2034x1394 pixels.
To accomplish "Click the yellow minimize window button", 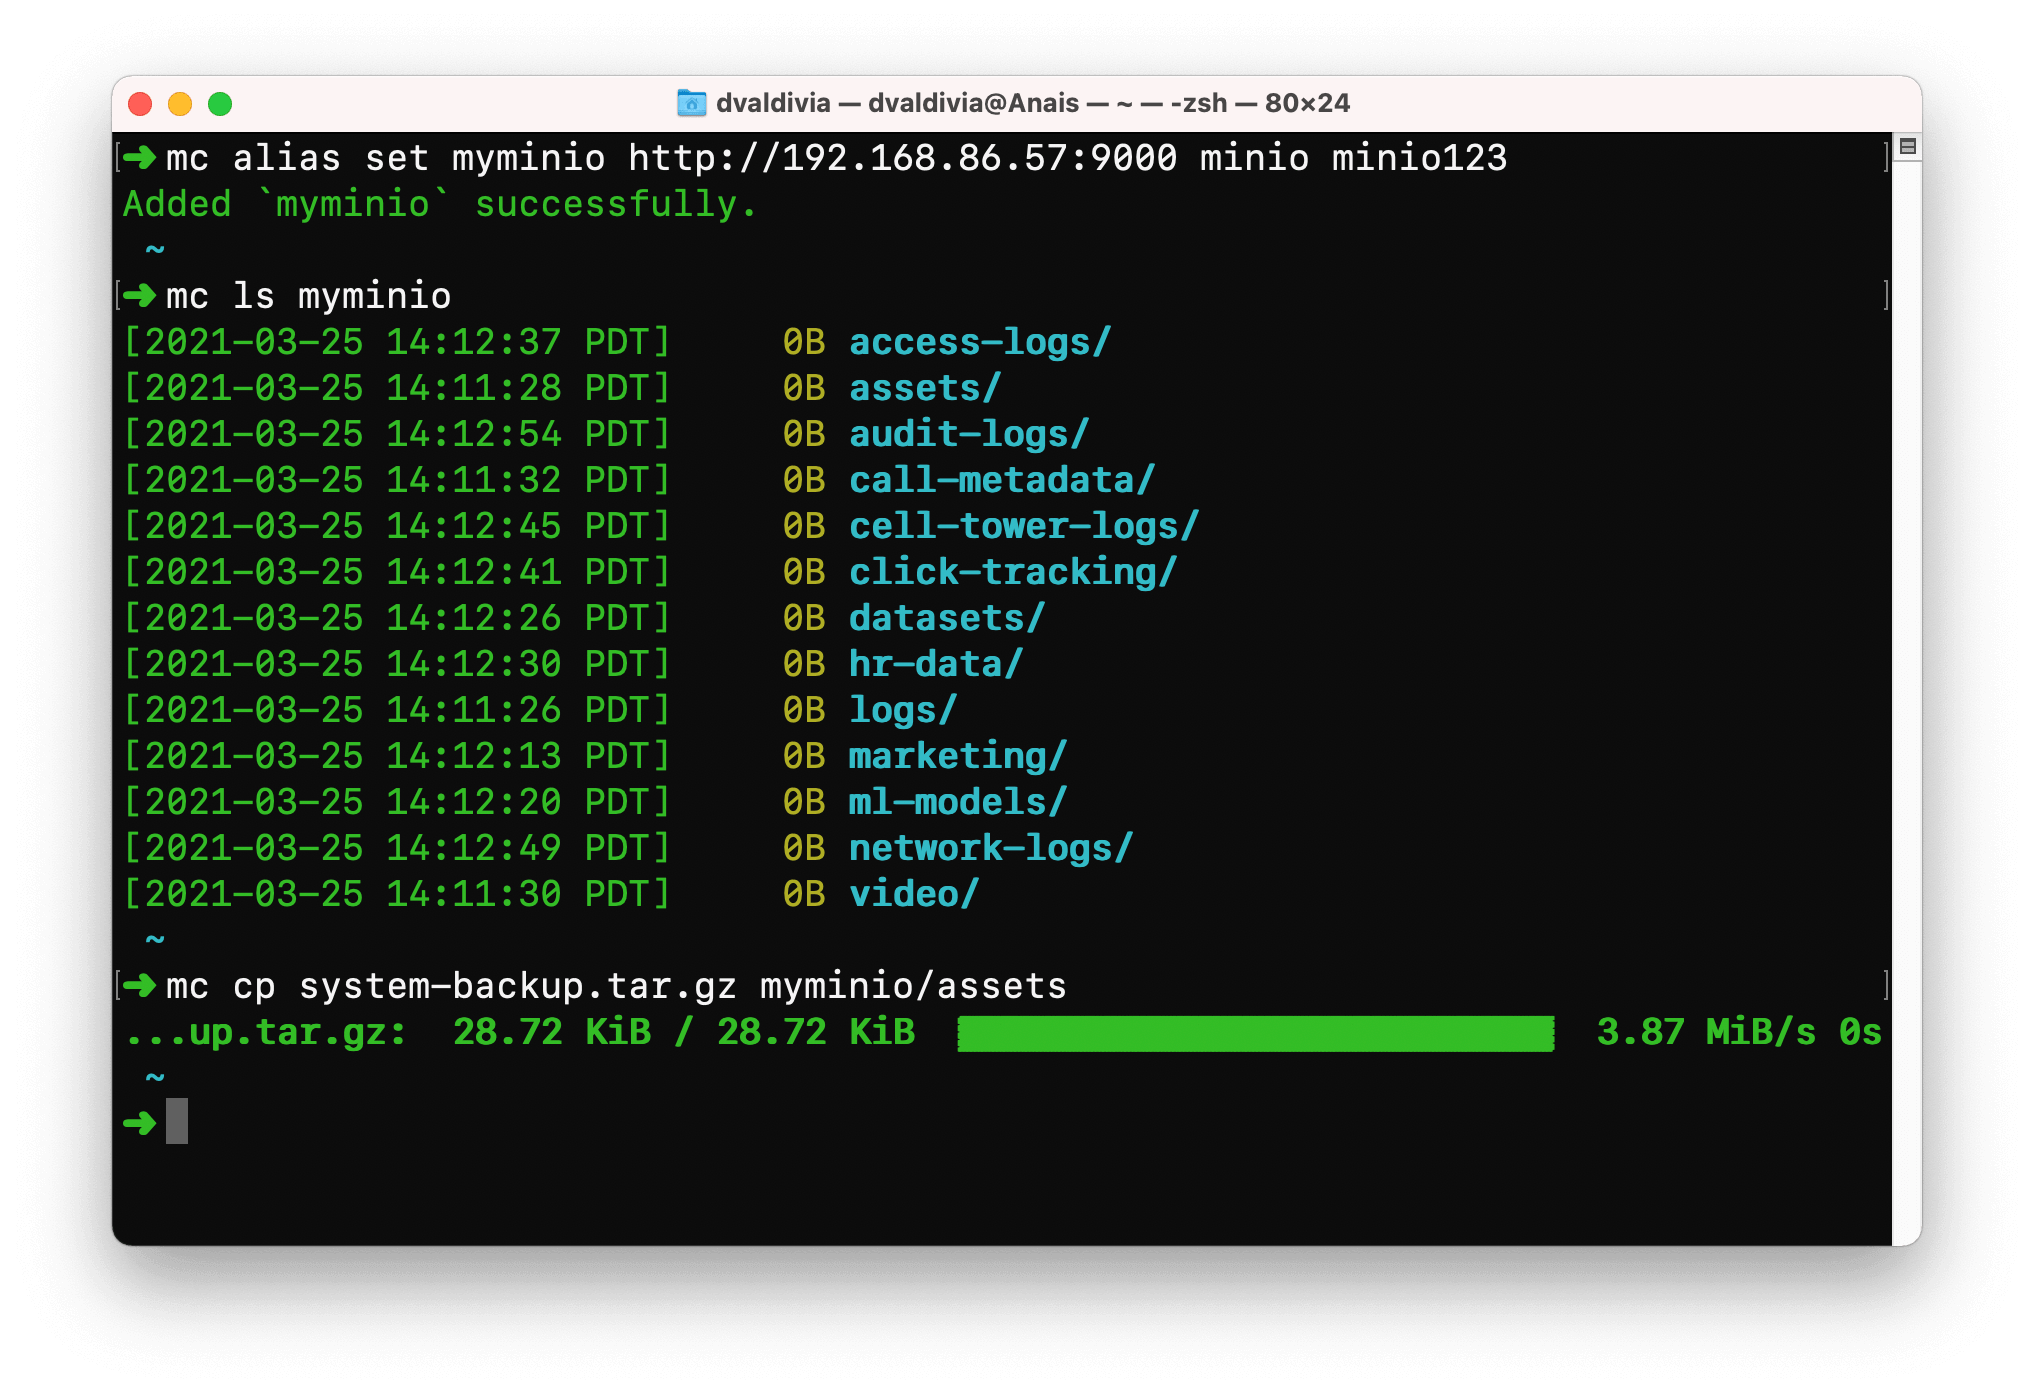I will (180, 104).
